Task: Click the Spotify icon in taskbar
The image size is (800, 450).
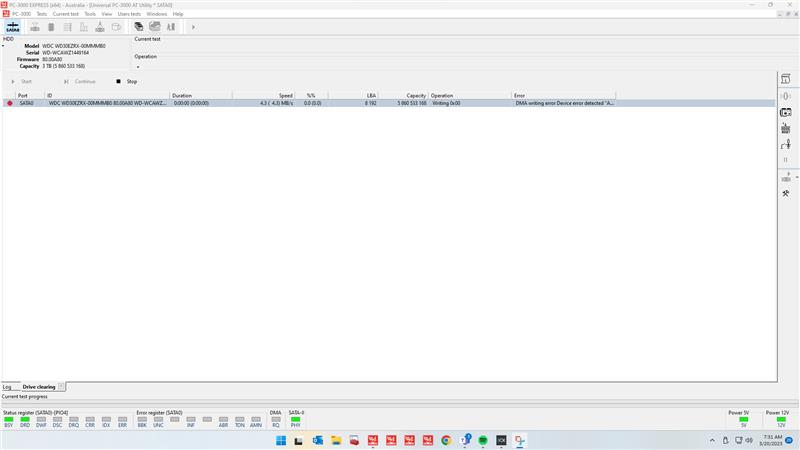Action: point(483,440)
